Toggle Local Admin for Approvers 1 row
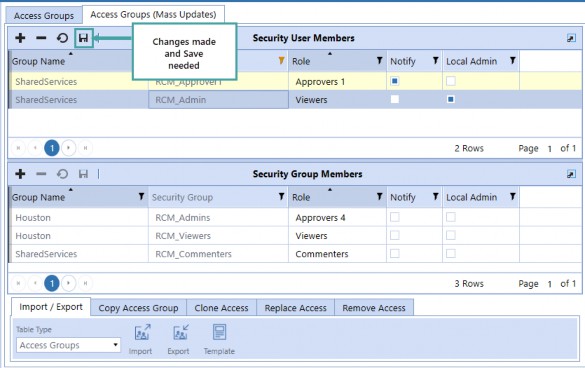585x368 pixels. [x=451, y=81]
